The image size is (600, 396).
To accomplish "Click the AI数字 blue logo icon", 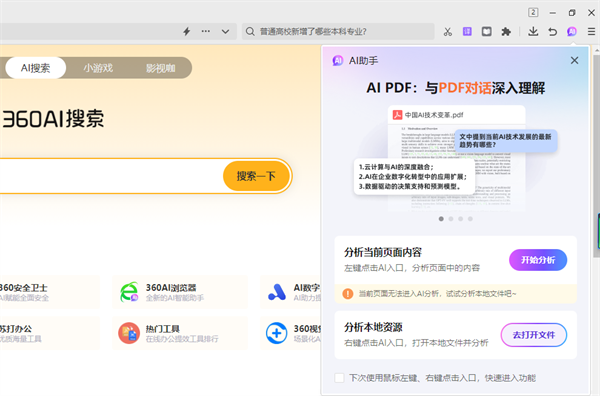I will pos(277,292).
